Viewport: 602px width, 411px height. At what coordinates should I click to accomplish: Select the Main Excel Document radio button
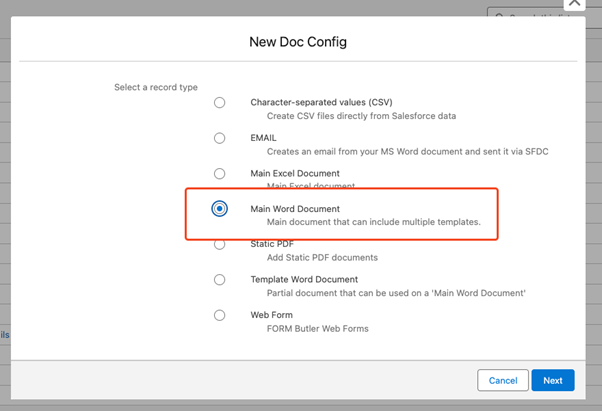click(219, 173)
